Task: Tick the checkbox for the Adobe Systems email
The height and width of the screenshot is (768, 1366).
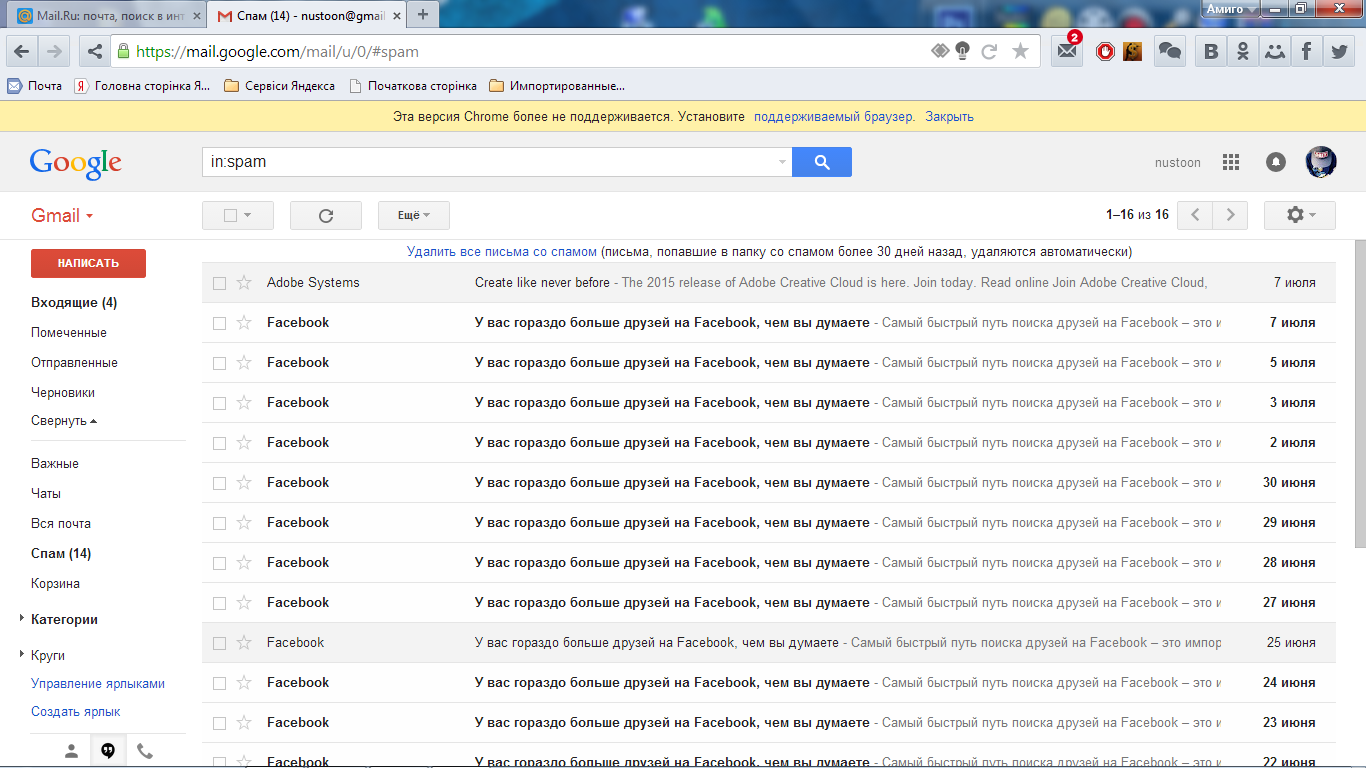Action: (x=219, y=283)
